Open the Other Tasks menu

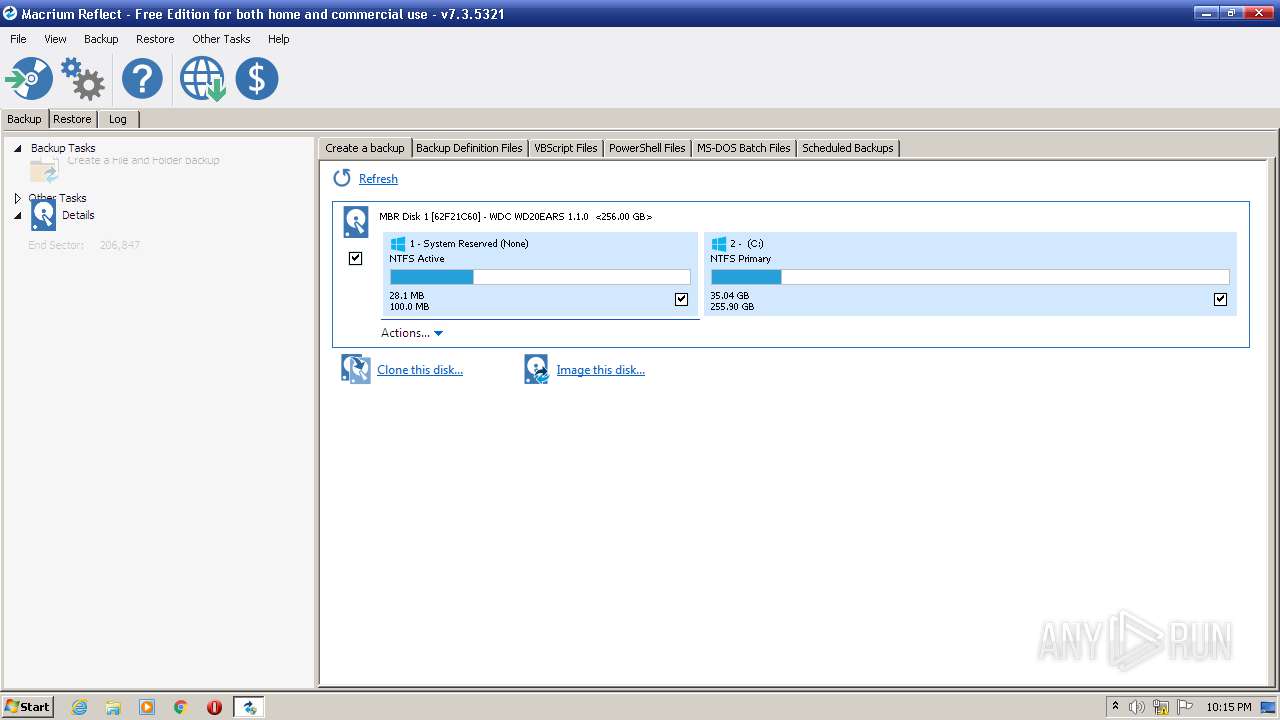tap(221, 39)
